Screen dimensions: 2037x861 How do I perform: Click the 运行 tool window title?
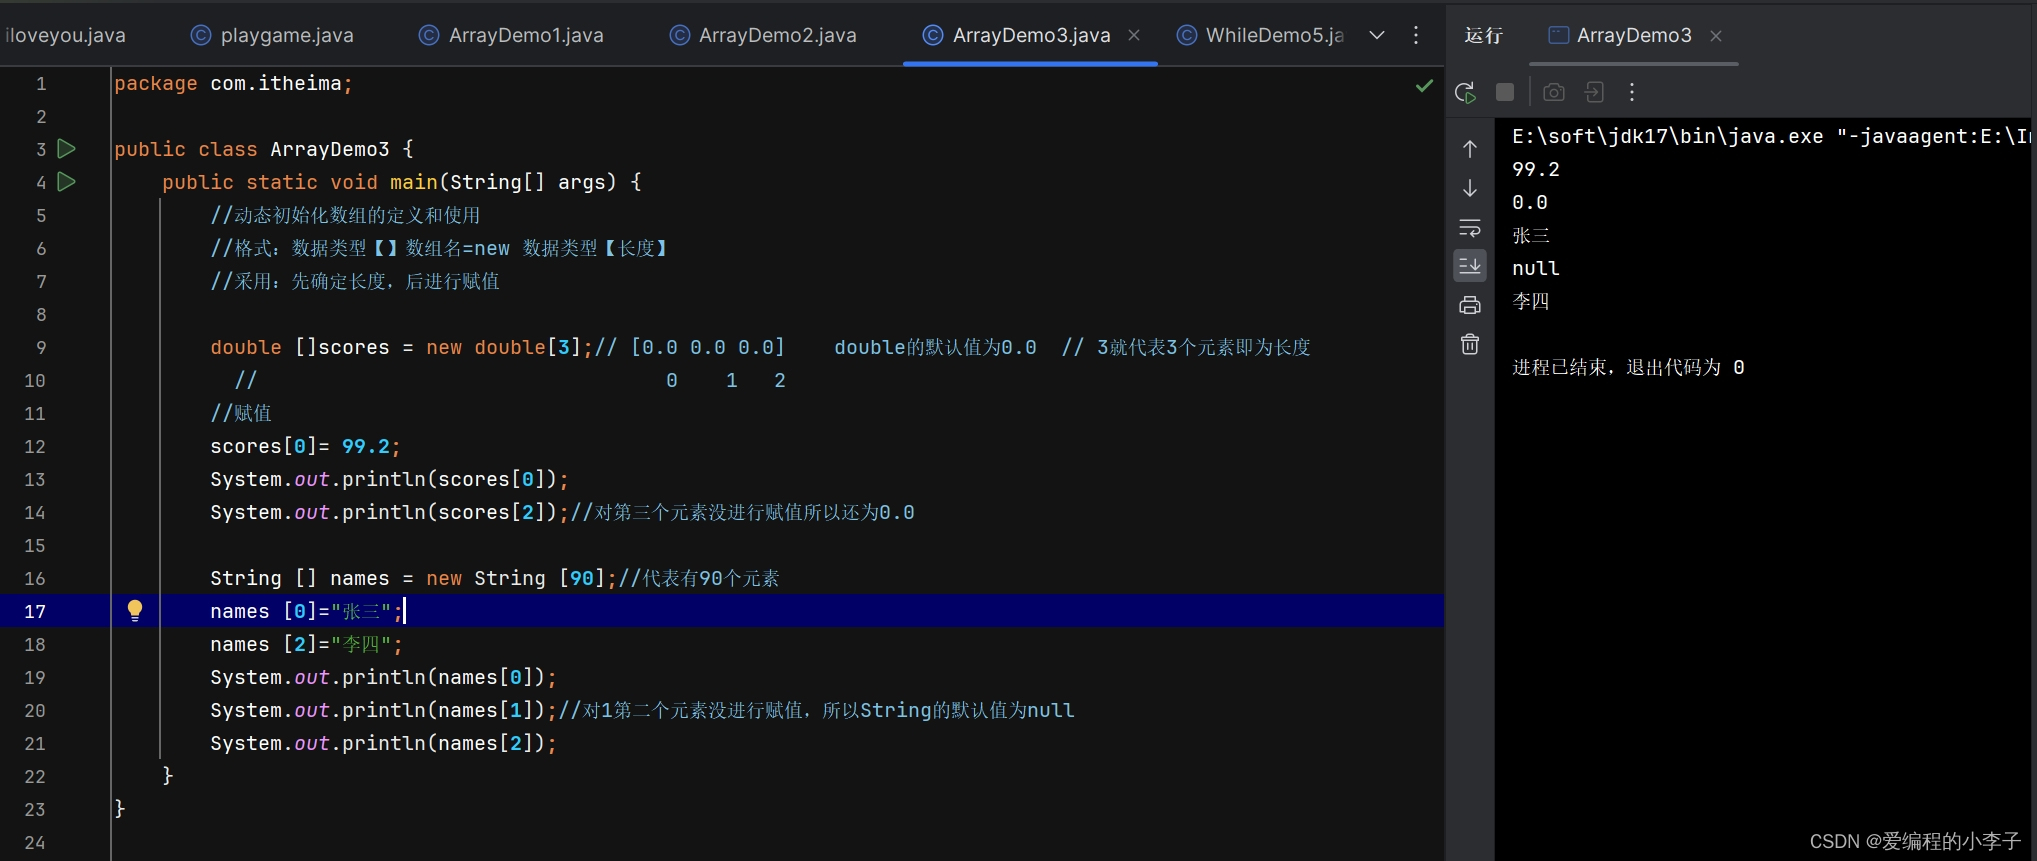click(1483, 35)
